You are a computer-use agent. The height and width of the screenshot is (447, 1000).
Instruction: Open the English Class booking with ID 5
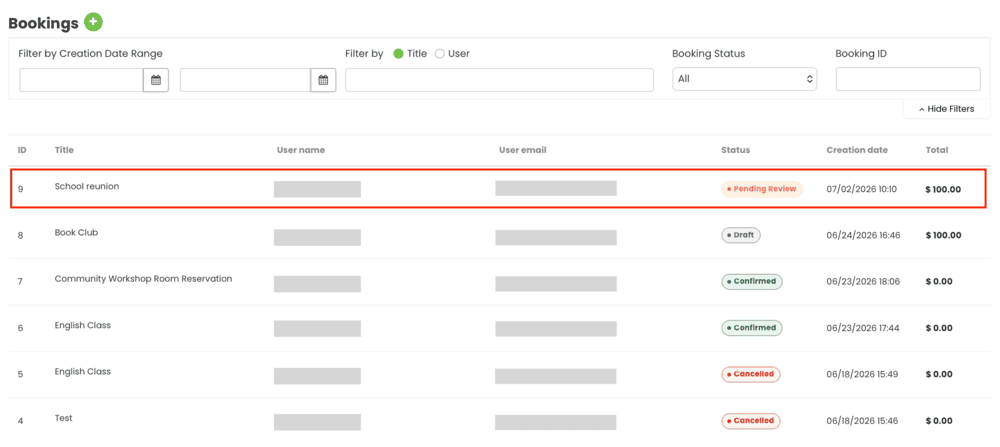pos(83,371)
